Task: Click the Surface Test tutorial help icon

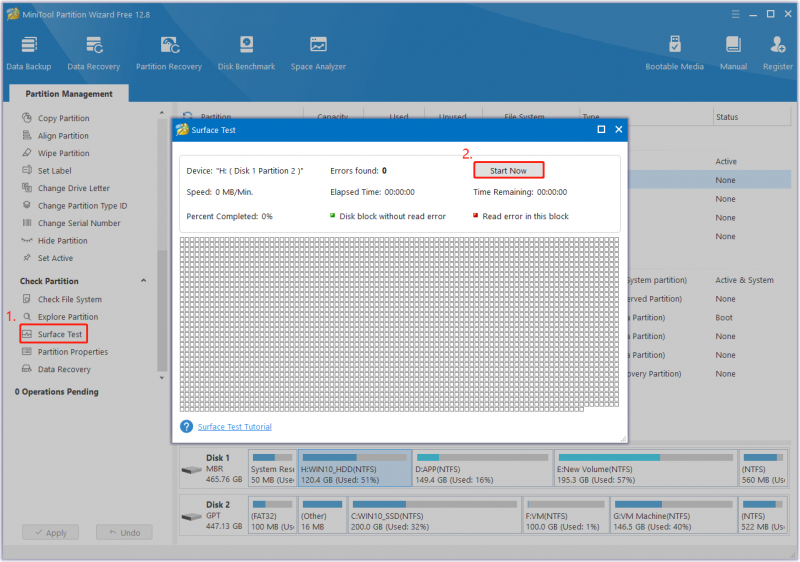Action: coord(186,426)
